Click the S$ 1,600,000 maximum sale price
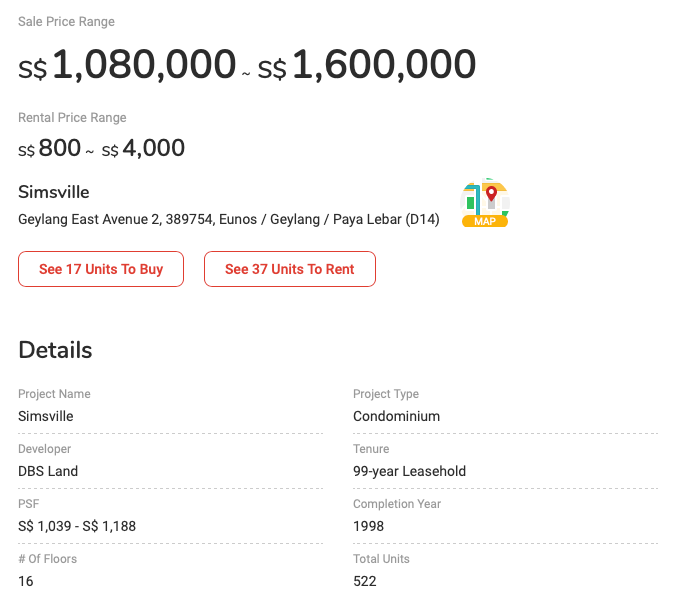Image resolution: width=676 pixels, height=616 pixels. click(367, 66)
